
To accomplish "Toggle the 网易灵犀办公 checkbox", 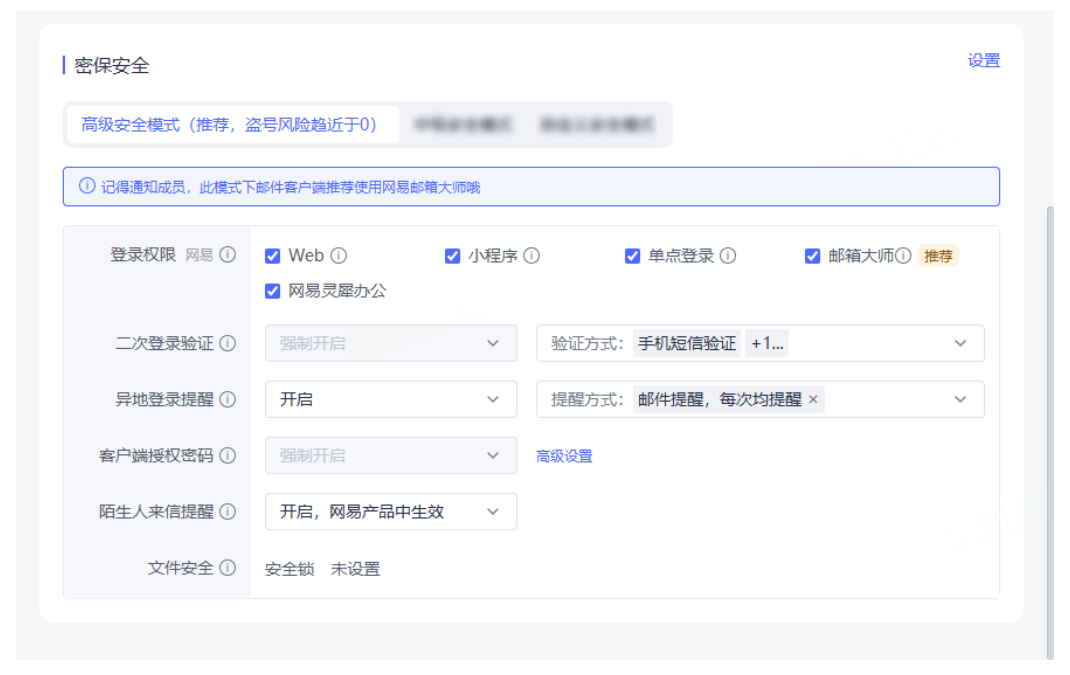I will (x=272, y=291).
